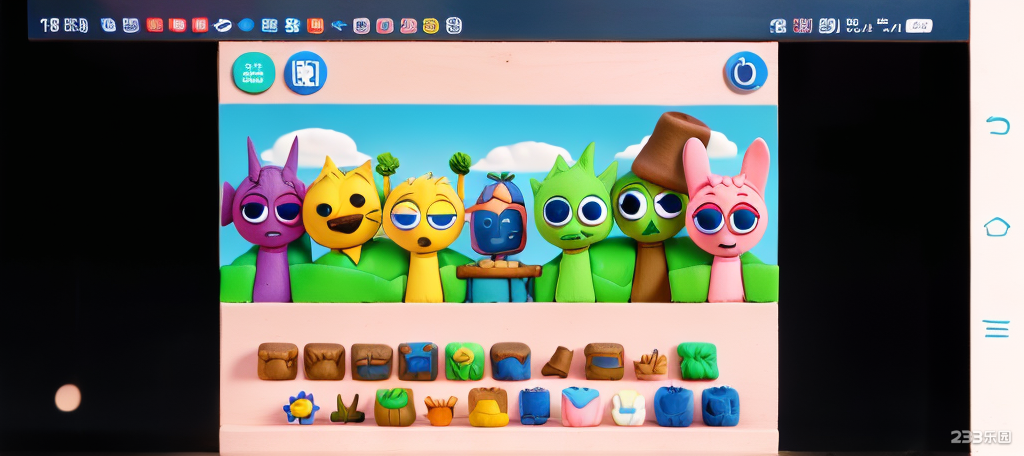Select the pink and blue clay block
Viewport: 1024px width, 456px height.
(581, 407)
